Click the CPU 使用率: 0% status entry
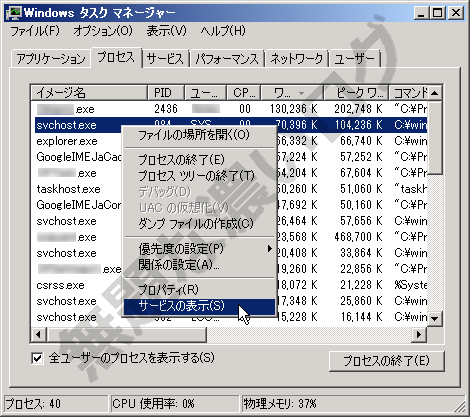Image resolution: width=470 pixels, height=417 pixels. (175, 404)
